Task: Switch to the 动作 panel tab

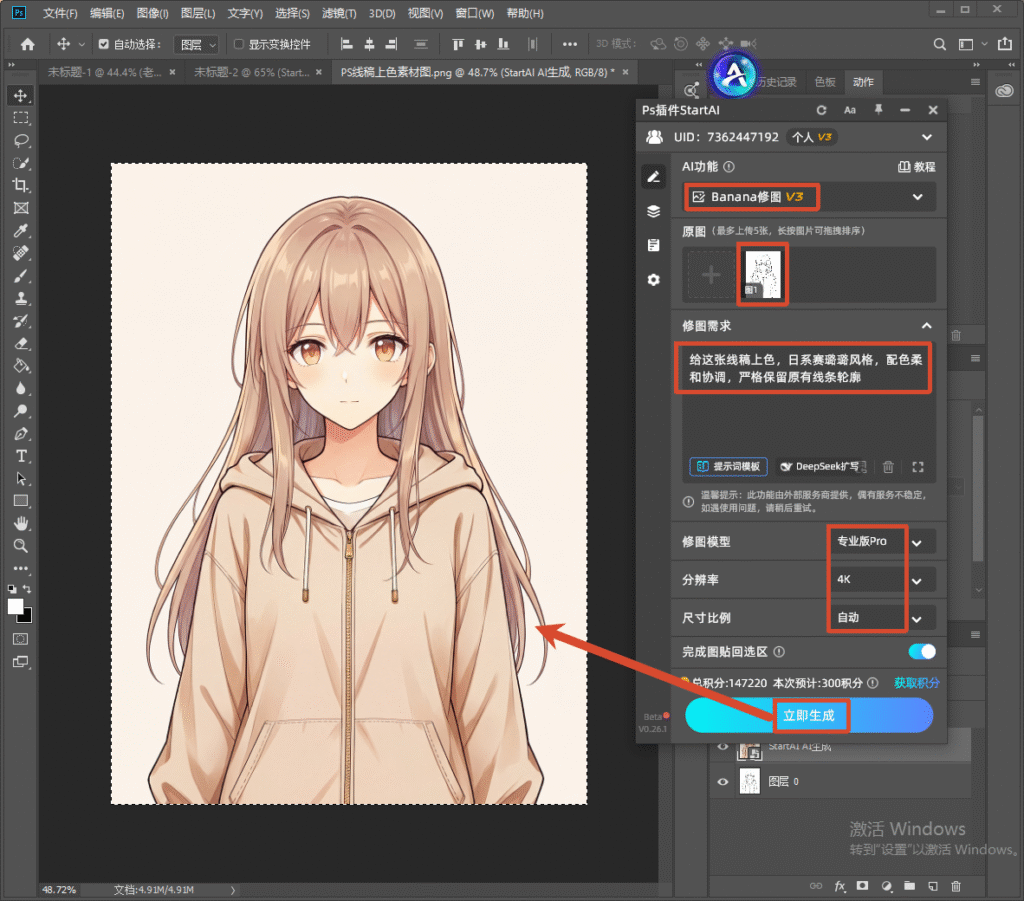Action: (863, 82)
